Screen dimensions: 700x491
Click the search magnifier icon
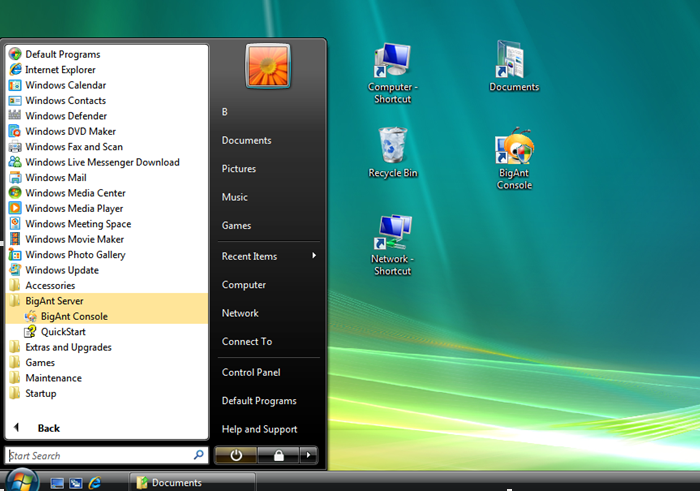(199, 455)
